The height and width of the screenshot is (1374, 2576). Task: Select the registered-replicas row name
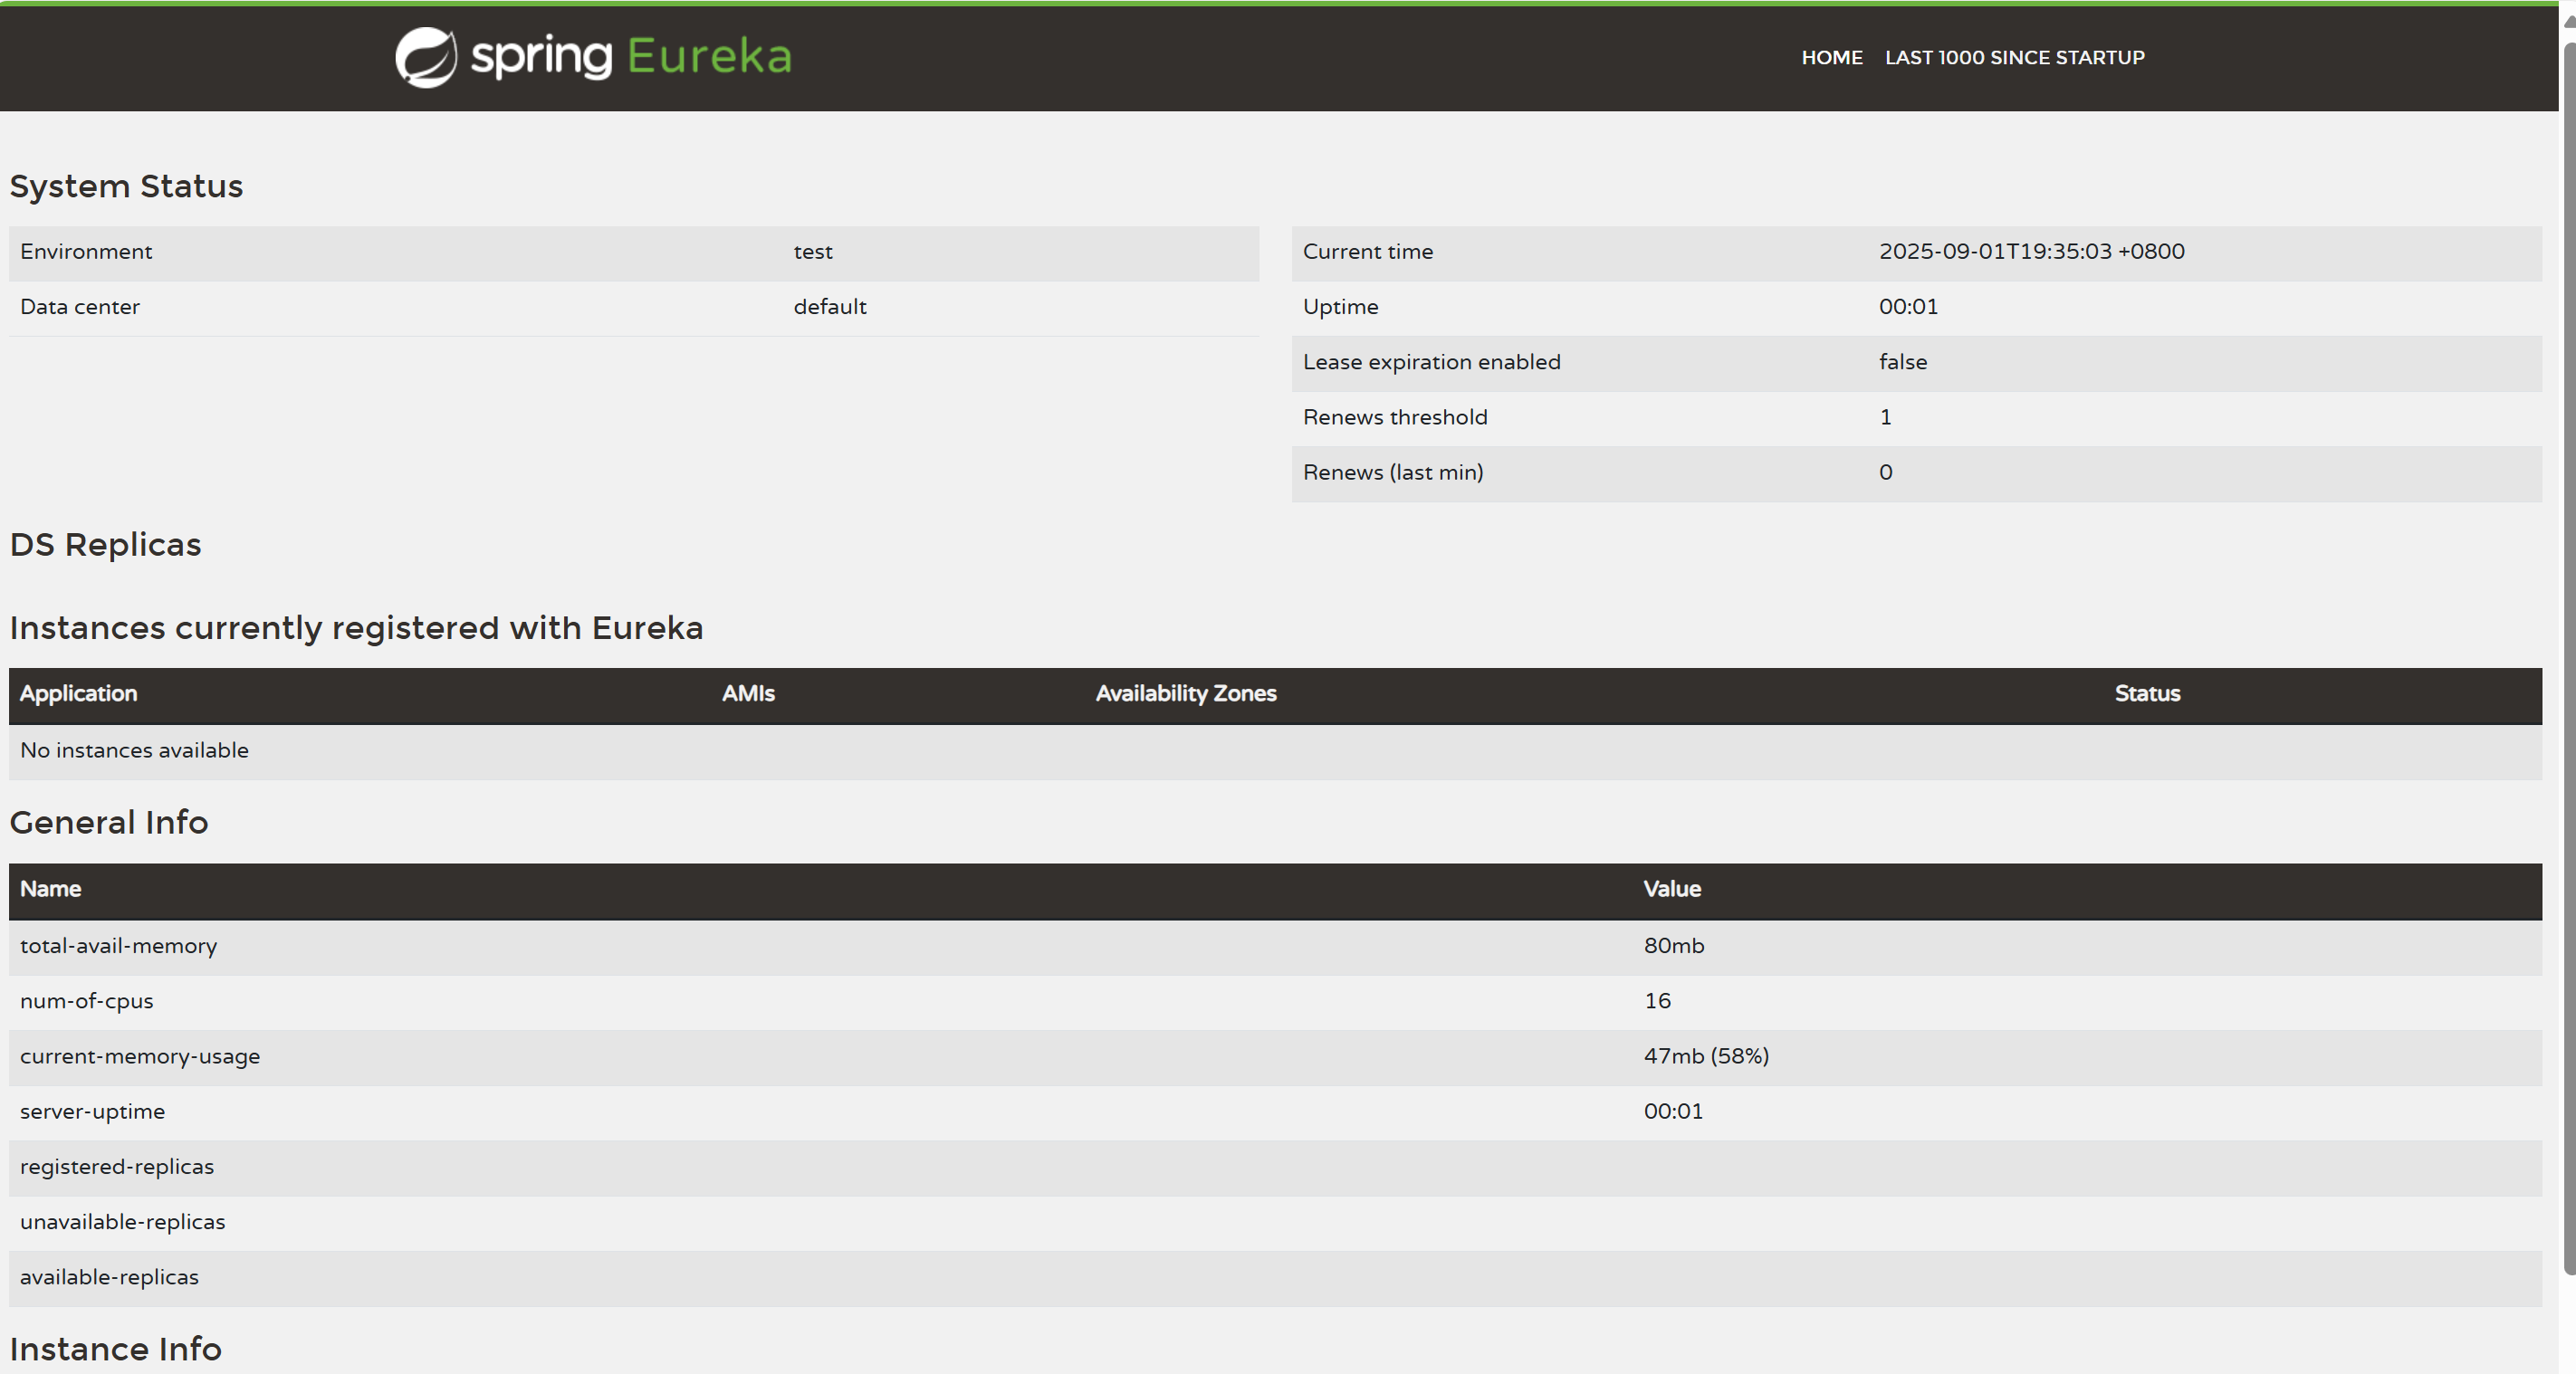(x=117, y=1167)
